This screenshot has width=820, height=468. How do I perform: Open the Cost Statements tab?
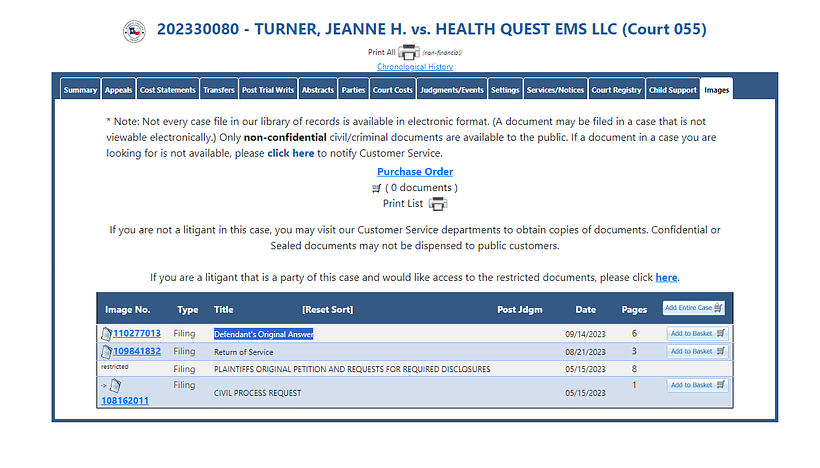point(167,90)
